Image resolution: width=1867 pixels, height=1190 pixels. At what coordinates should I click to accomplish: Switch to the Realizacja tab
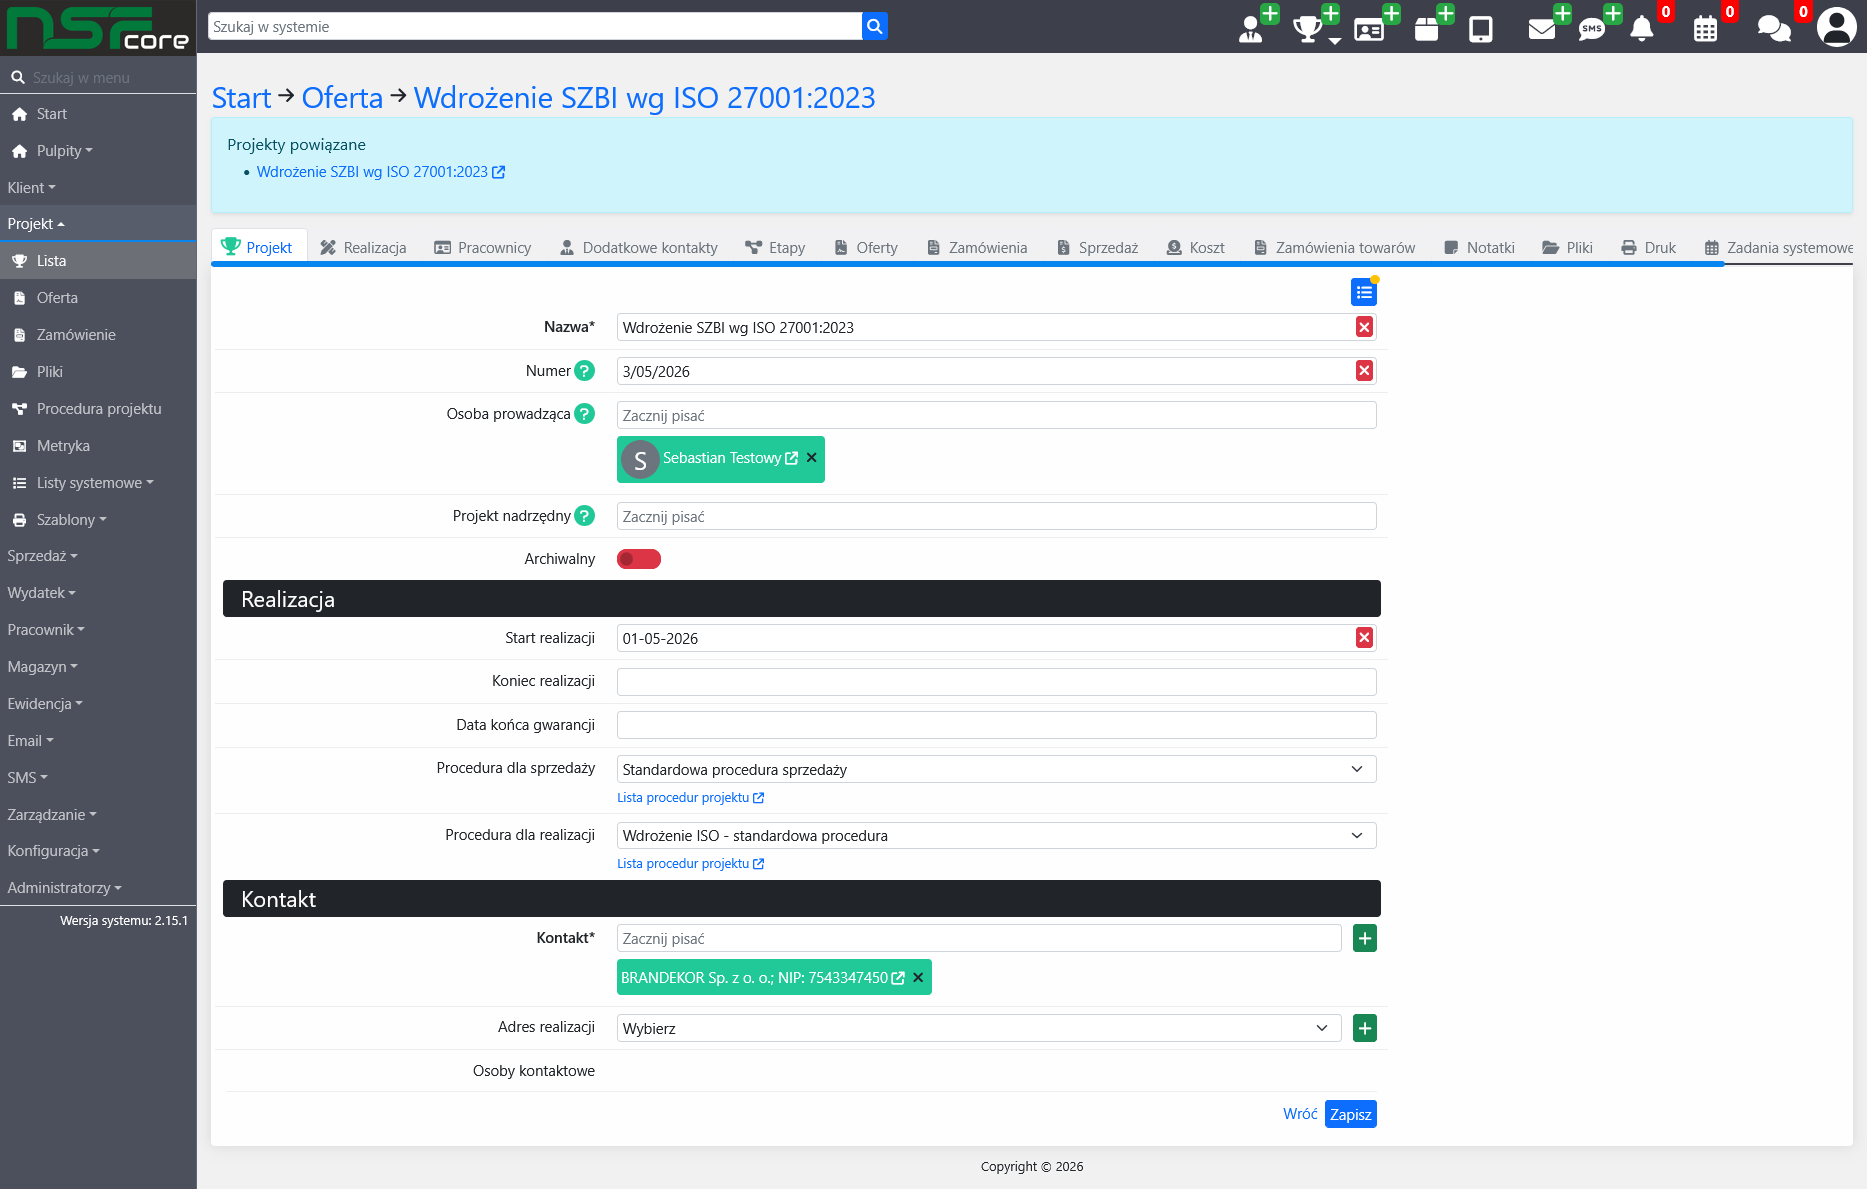363,248
